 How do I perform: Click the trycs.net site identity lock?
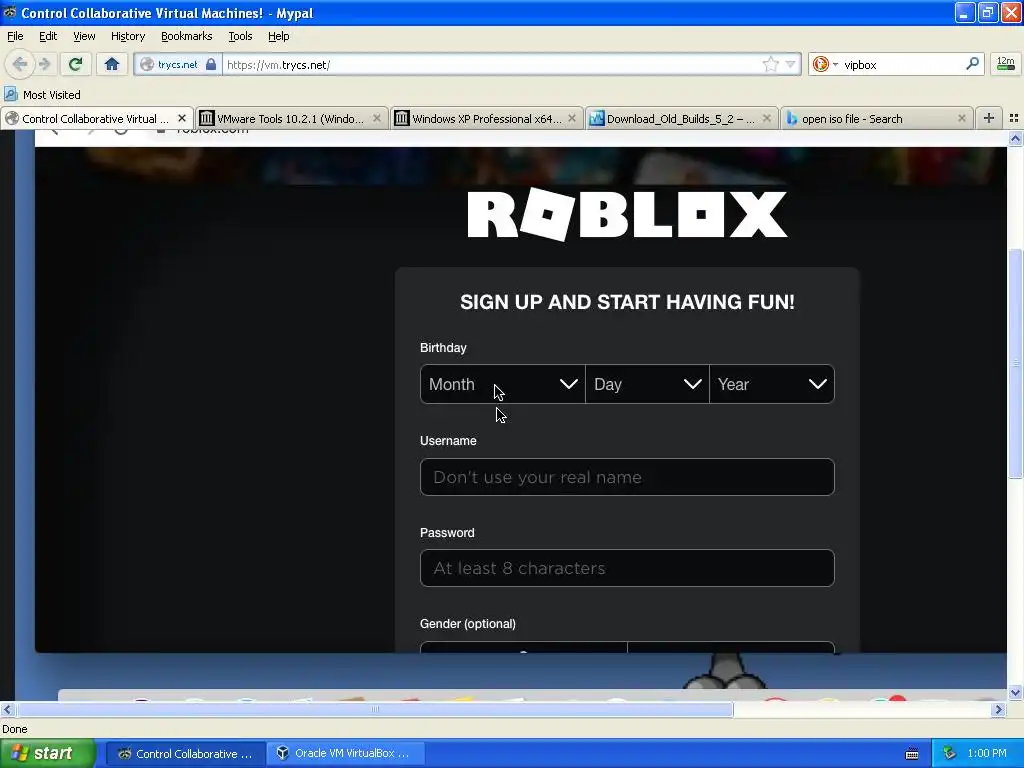point(179,64)
